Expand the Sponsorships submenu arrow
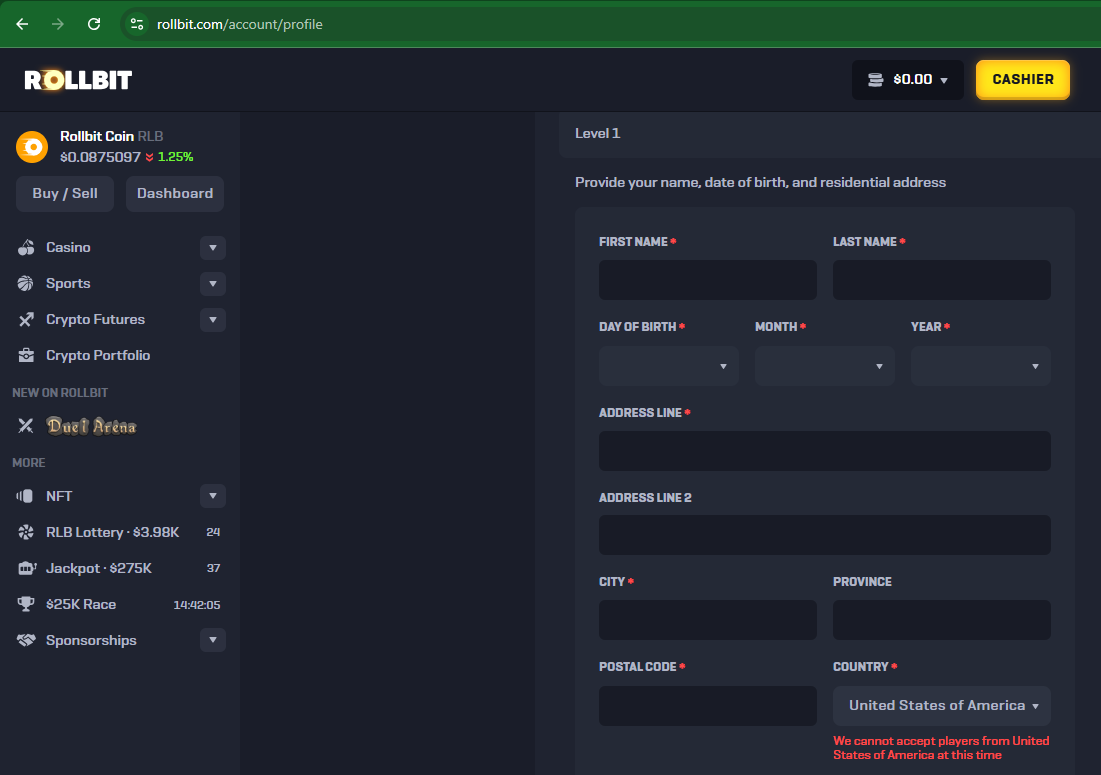Image resolution: width=1101 pixels, height=775 pixels. [212, 641]
